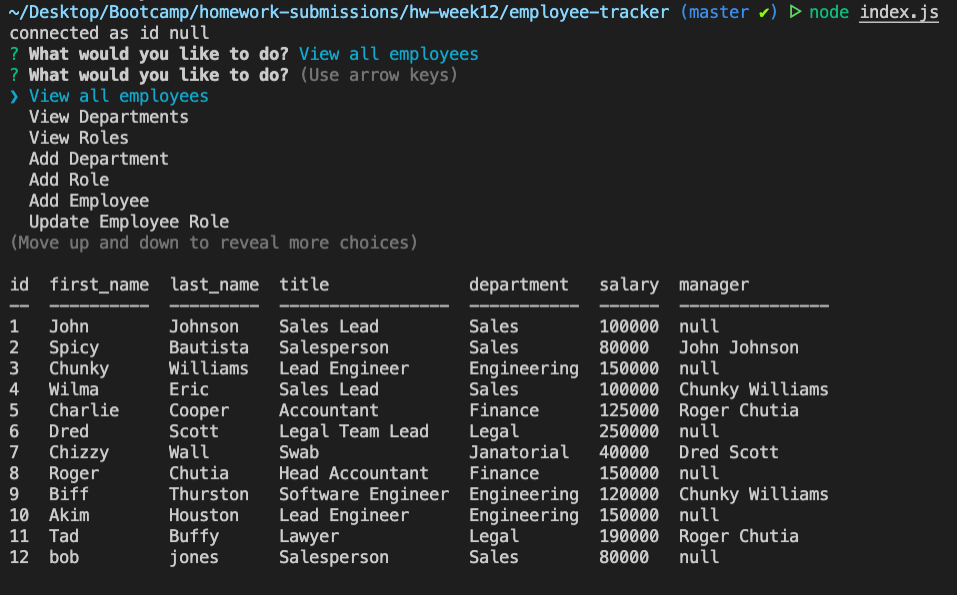Click the 'id' column header
The width and height of the screenshot is (957, 595).
[x=19, y=284]
